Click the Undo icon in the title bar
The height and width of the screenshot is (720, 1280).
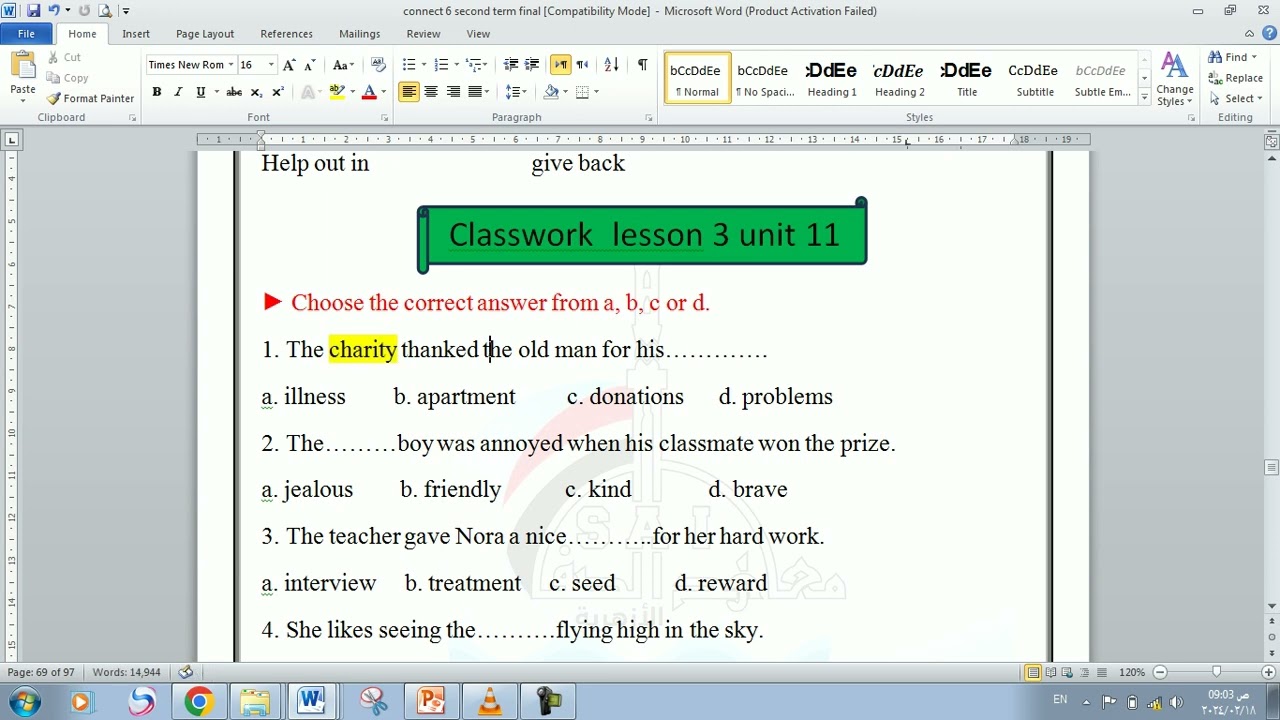click(53, 11)
